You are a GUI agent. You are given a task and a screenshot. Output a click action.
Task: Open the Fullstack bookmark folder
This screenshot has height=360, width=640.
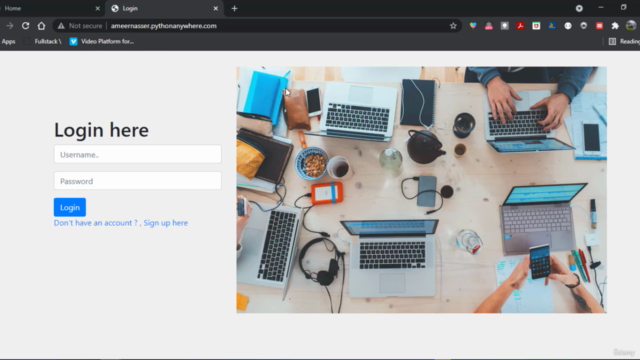point(43,41)
